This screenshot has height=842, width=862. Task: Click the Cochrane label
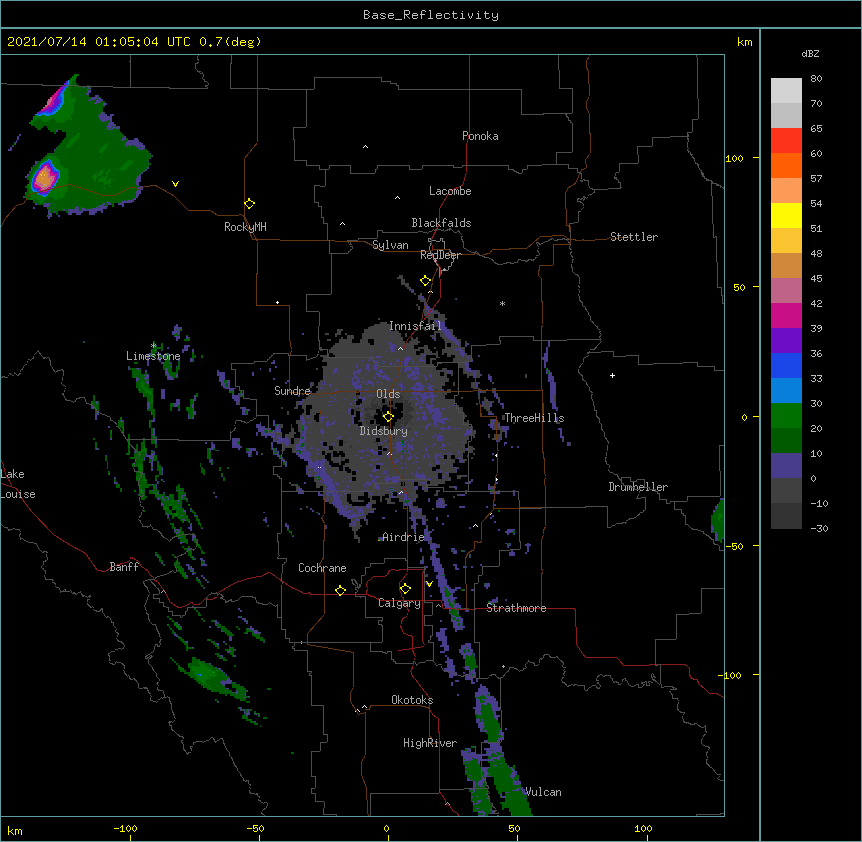[322, 568]
